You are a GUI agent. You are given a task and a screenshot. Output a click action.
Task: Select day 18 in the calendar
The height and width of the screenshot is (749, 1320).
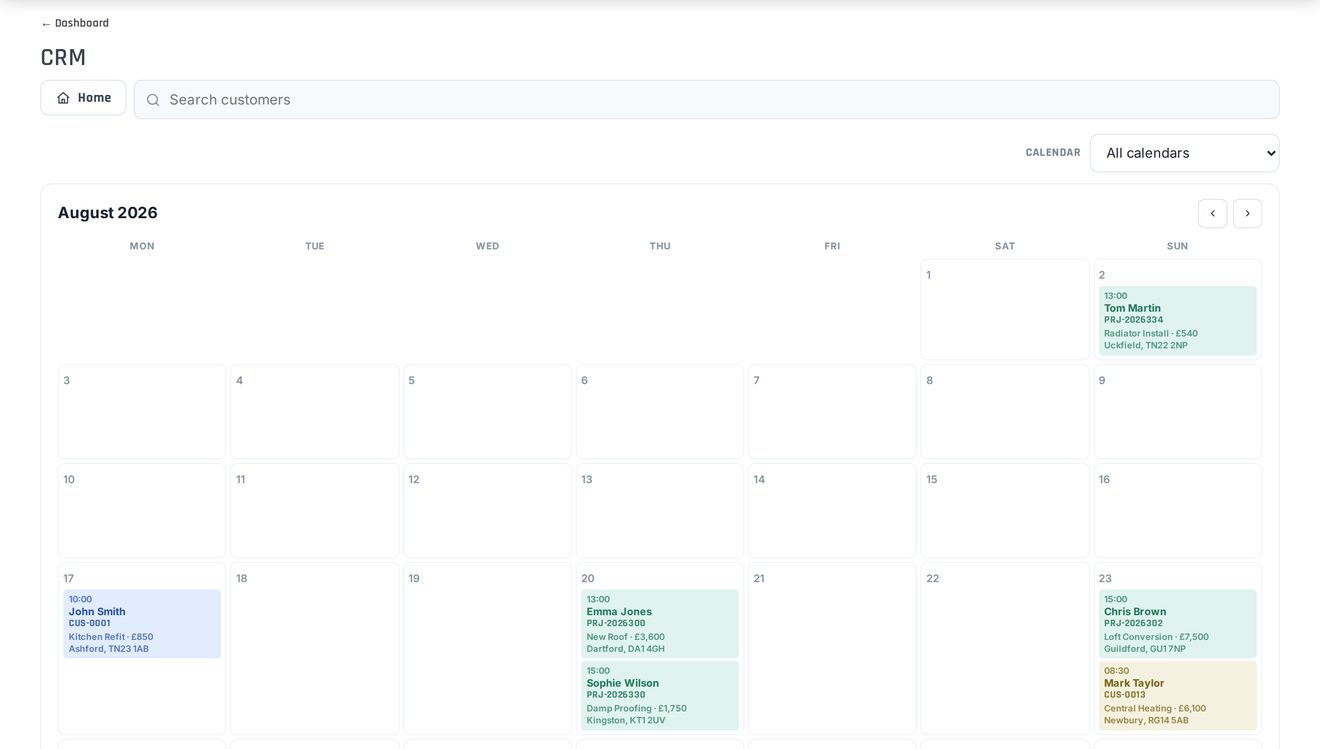[314, 649]
